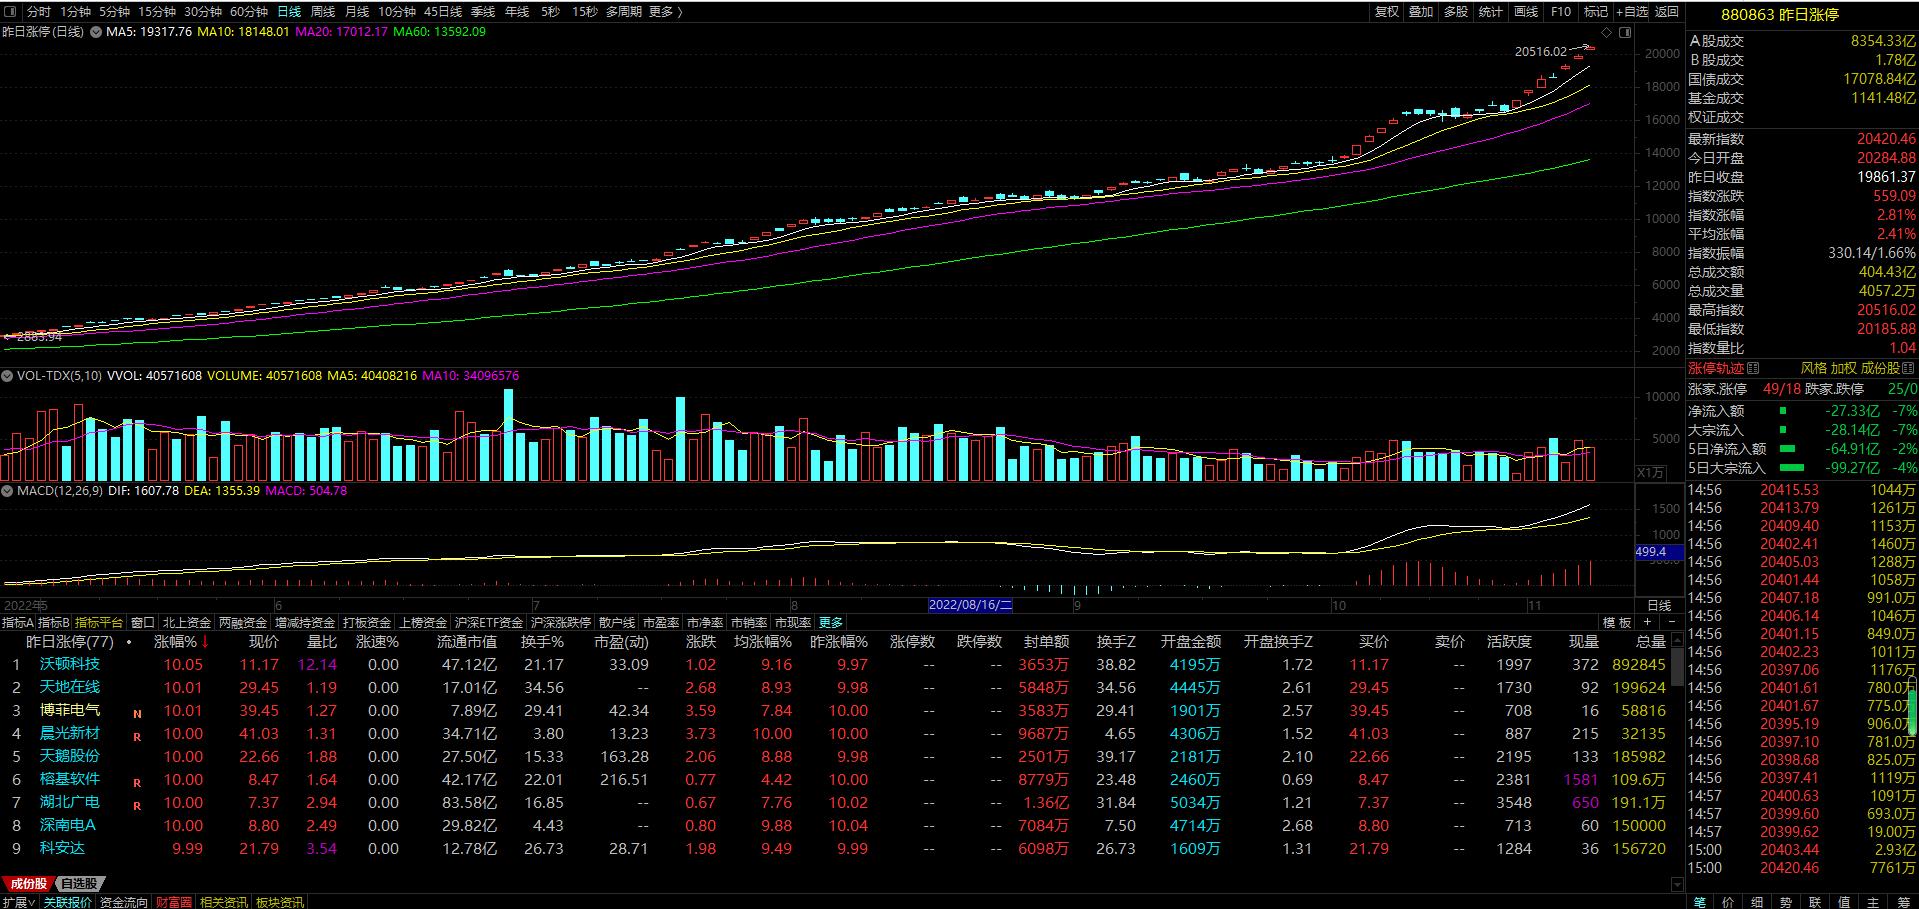Expand 更多 in the indicator tab row
1919x909 pixels.
(831, 622)
